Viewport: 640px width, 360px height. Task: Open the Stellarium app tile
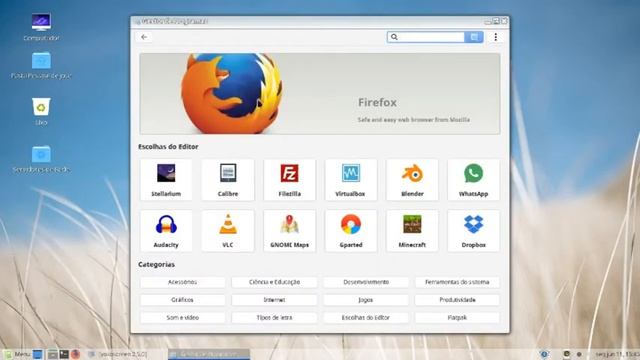click(x=166, y=180)
